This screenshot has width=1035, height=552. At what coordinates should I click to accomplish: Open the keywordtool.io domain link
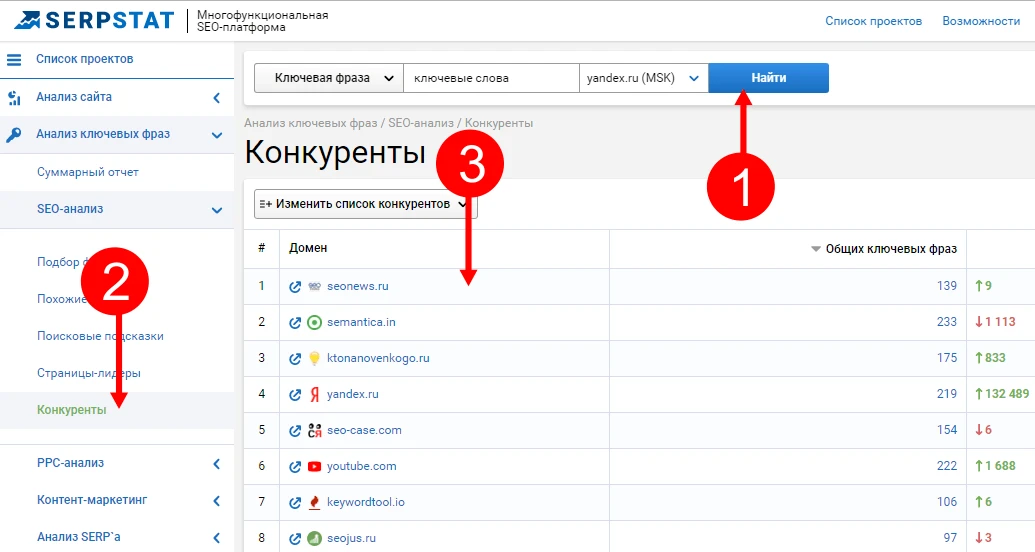click(x=366, y=502)
